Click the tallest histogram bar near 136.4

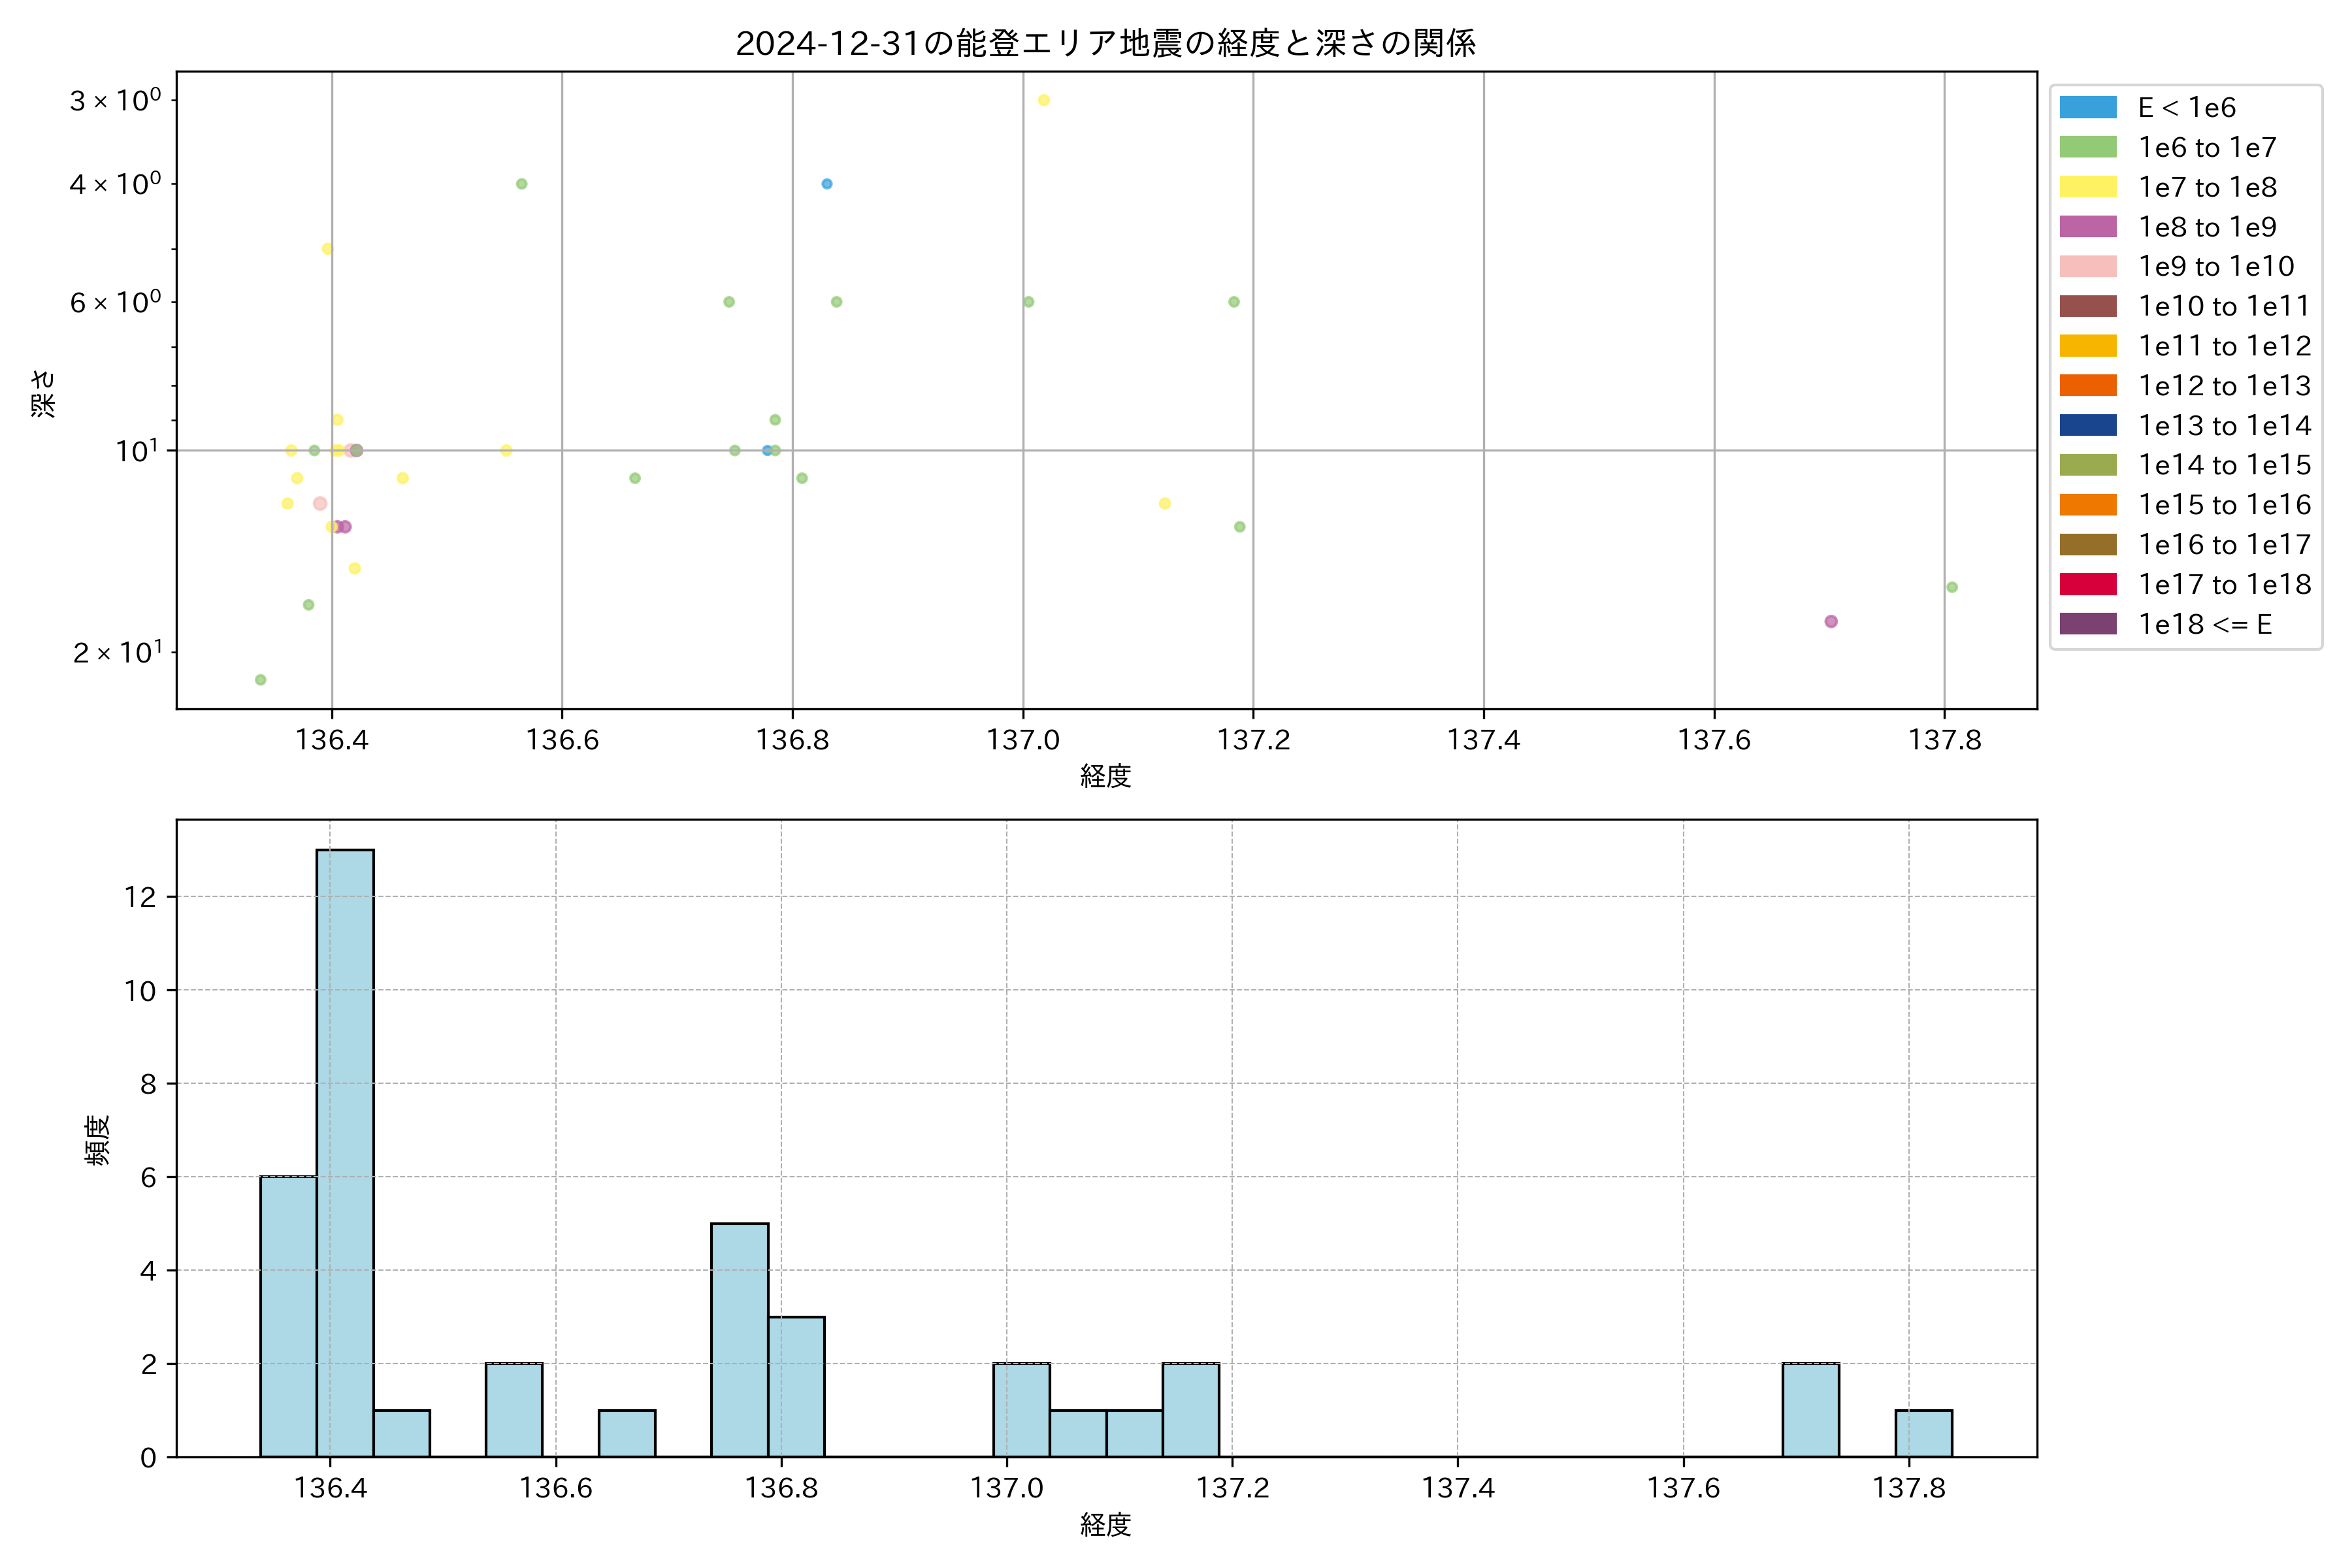tap(345, 1150)
